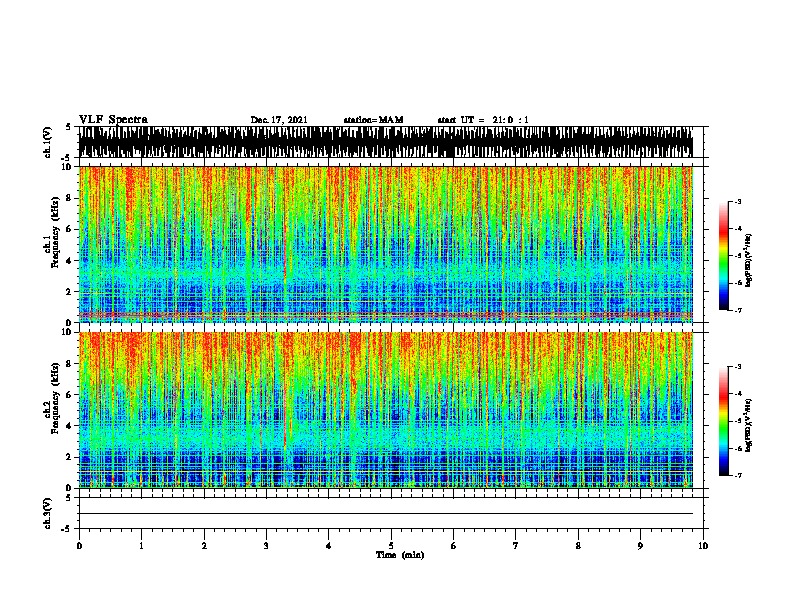Click the time axis tick label "5"
This screenshot has height=612, width=792.
point(391,546)
